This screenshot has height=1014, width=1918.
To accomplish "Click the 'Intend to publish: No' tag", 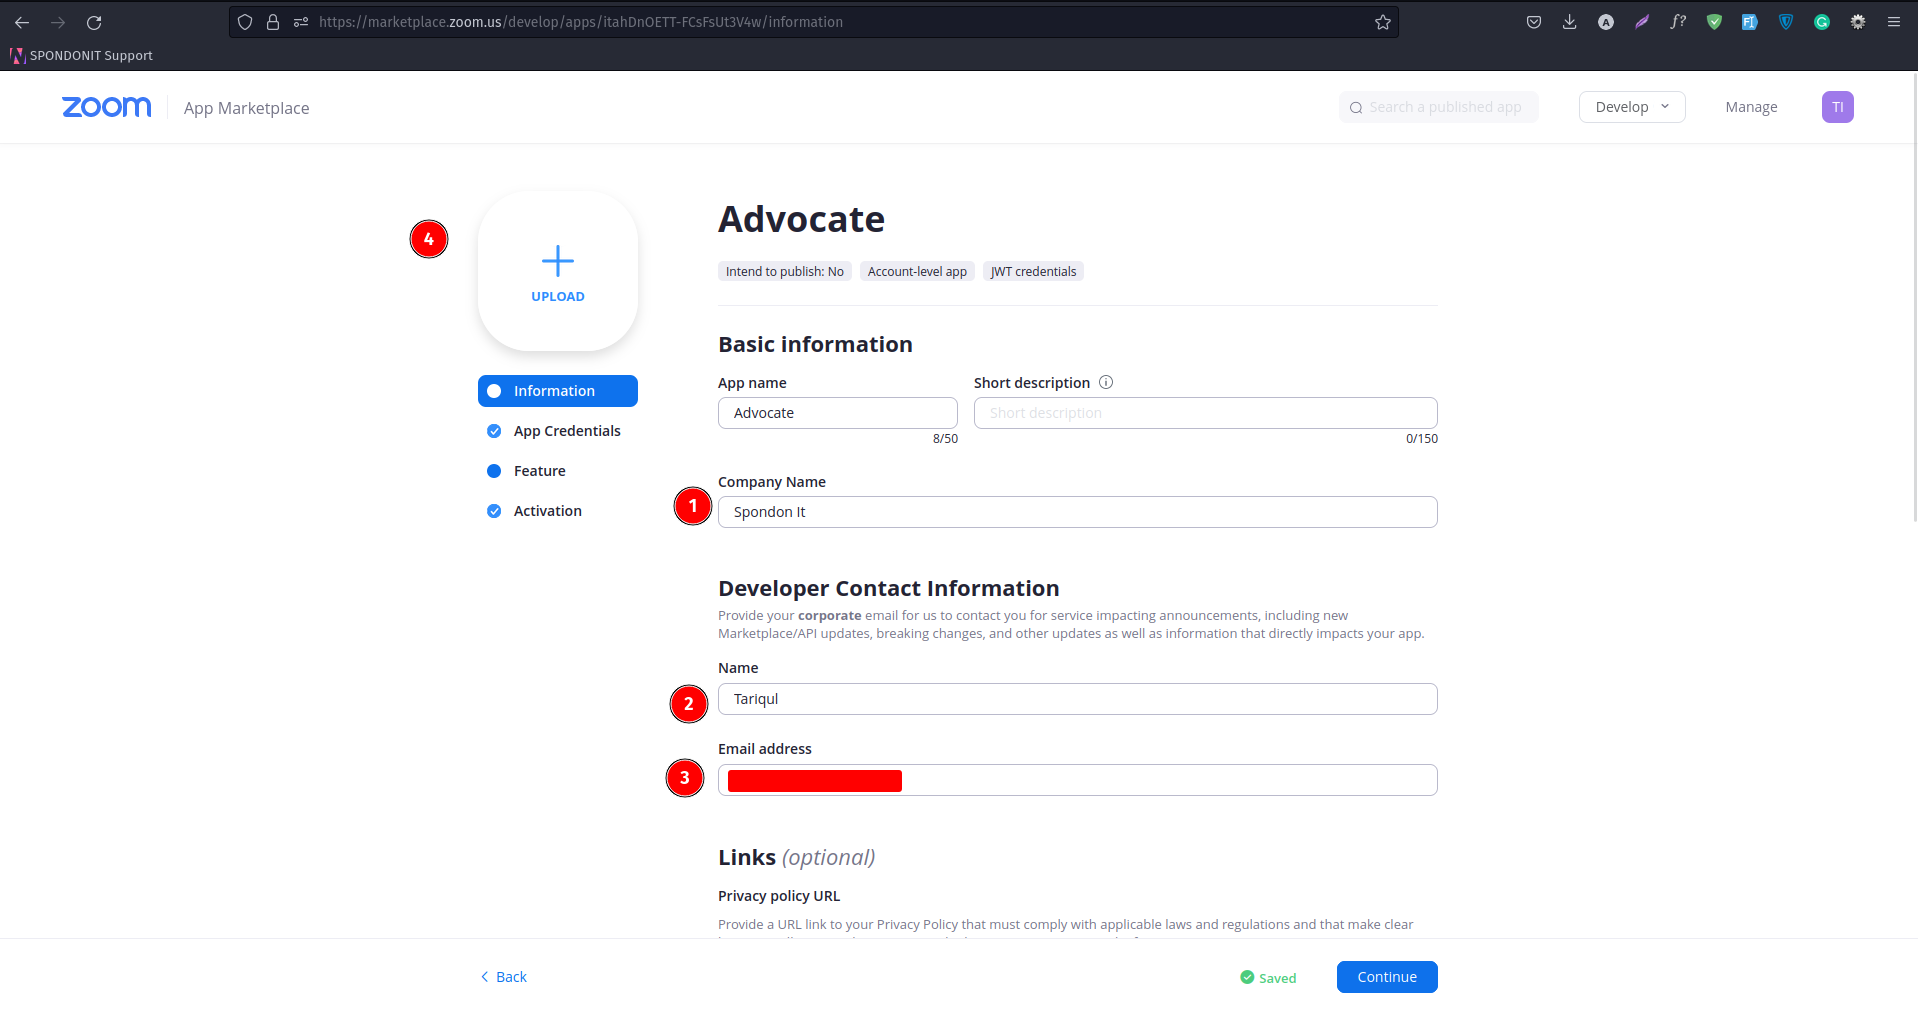I will click(785, 271).
